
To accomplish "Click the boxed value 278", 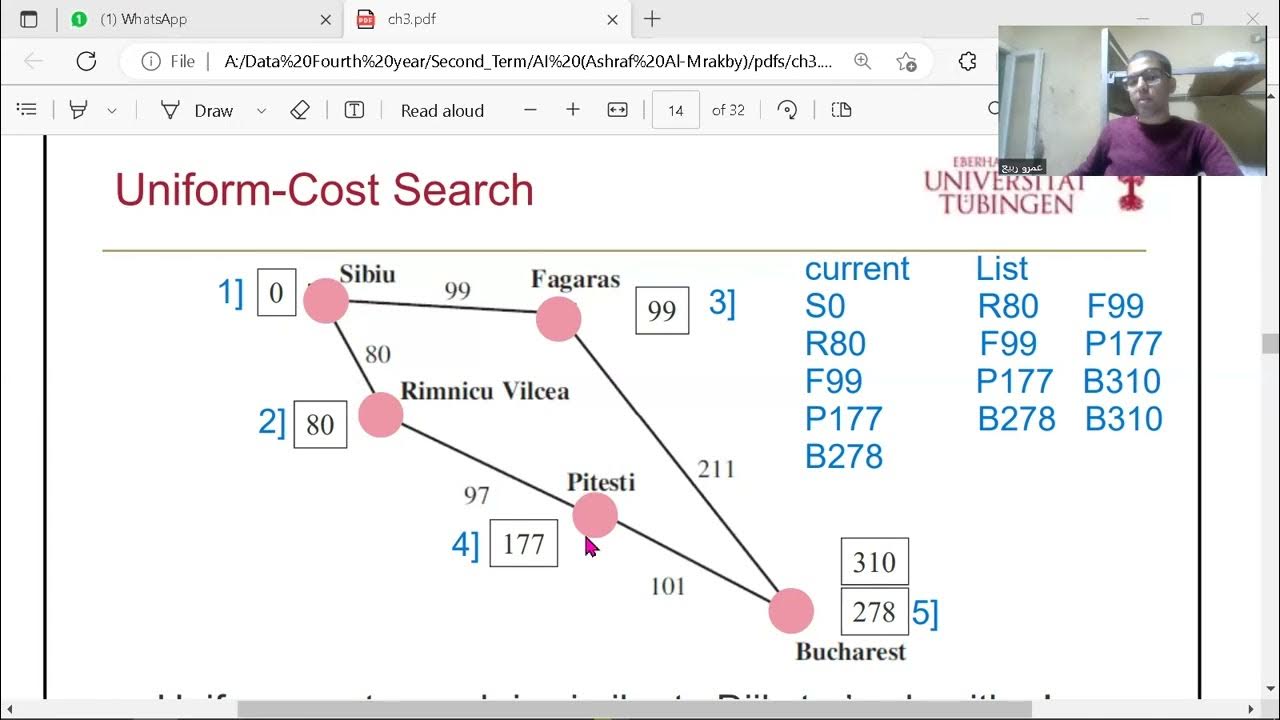I will pyautogui.click(x=875, y=611).
